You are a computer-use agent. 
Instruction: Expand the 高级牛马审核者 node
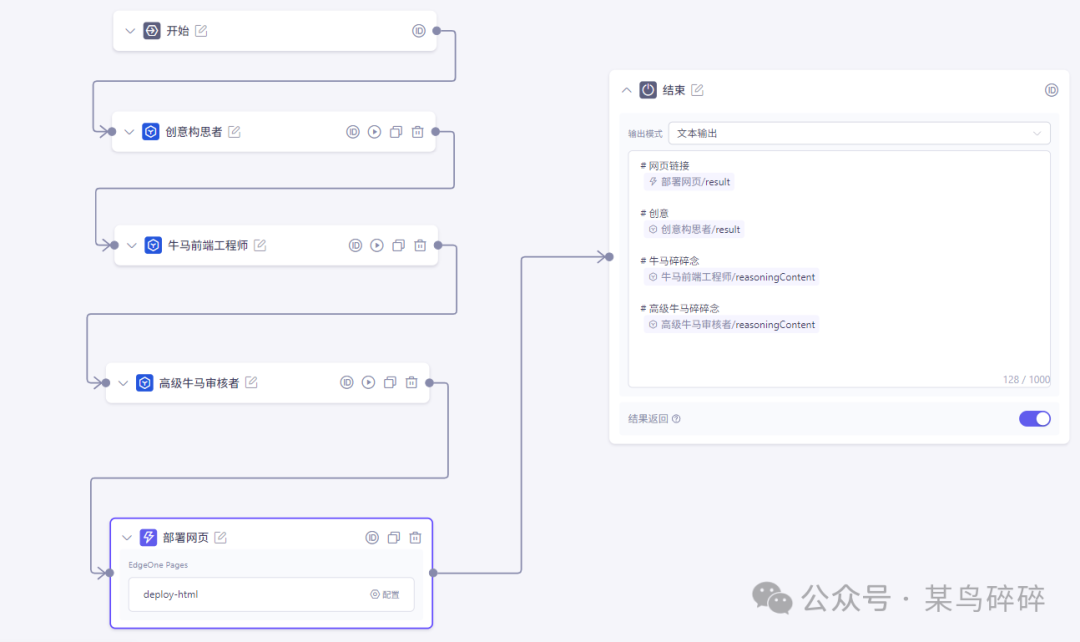pyautogui.click(x=123, y=382)
